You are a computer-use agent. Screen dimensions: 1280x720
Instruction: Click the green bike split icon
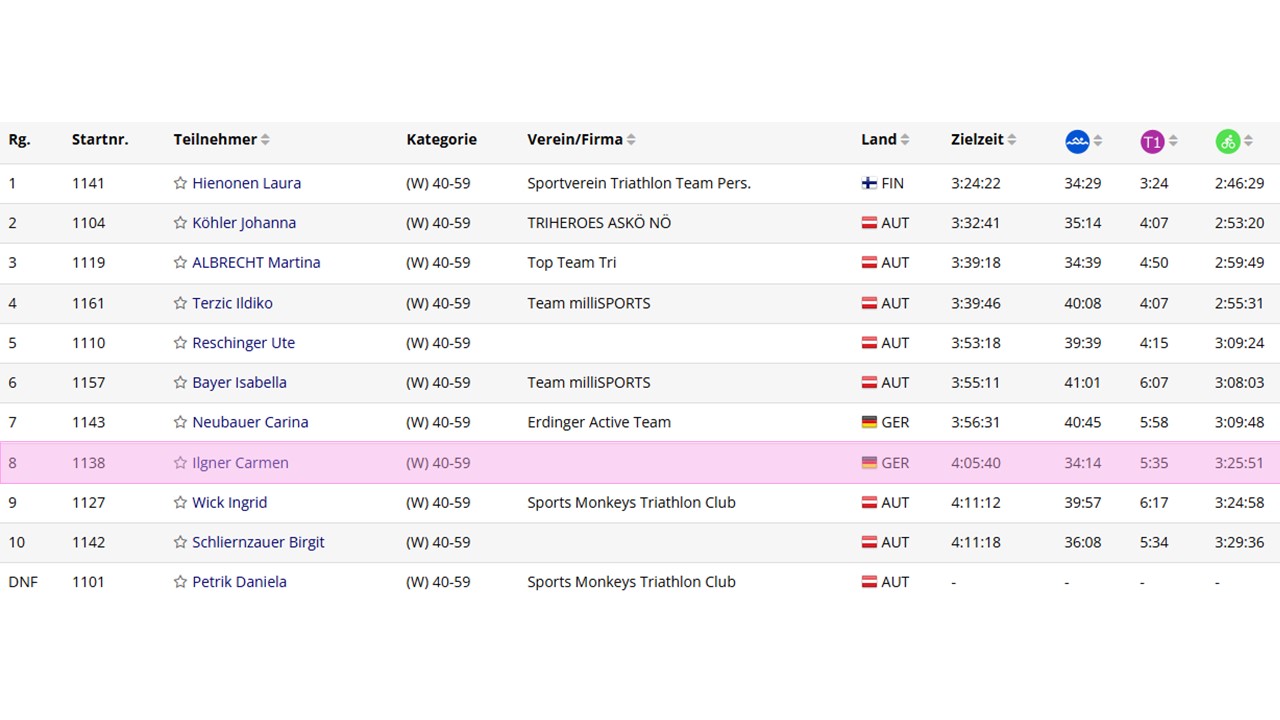pyautogui.click(x=1227, y=141)
